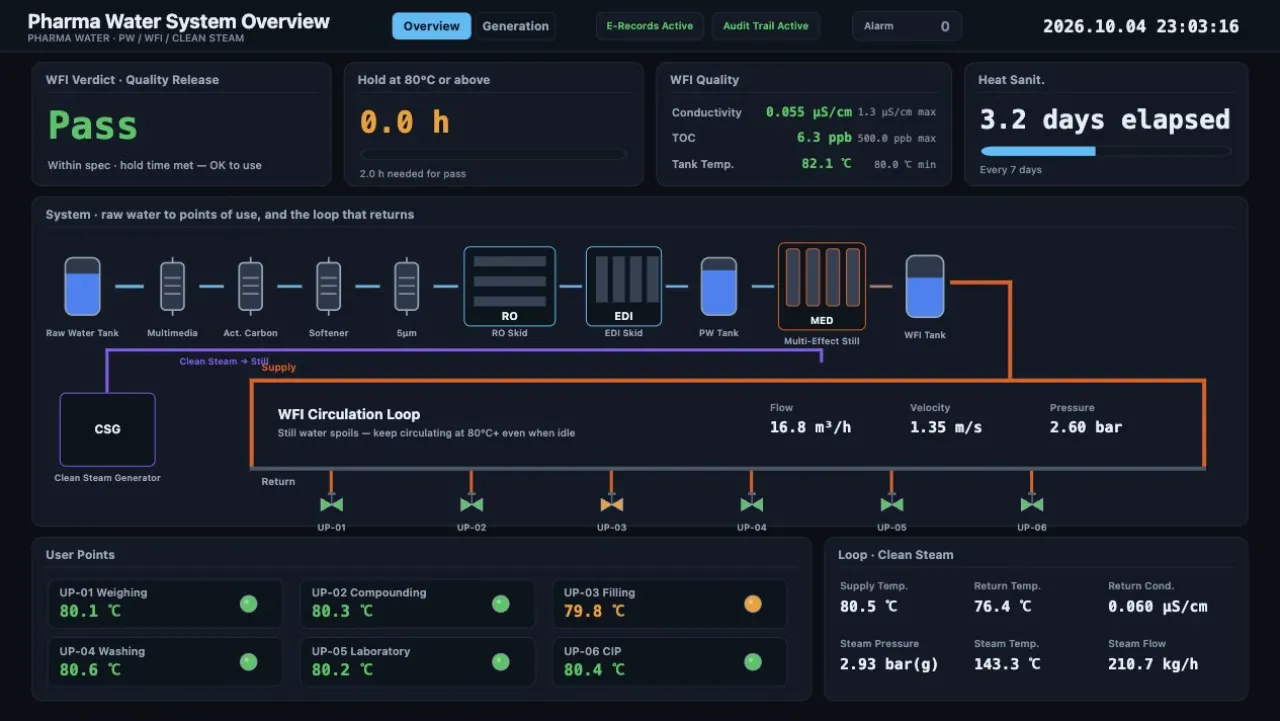Click the hold time progress bar

point(494,155)
